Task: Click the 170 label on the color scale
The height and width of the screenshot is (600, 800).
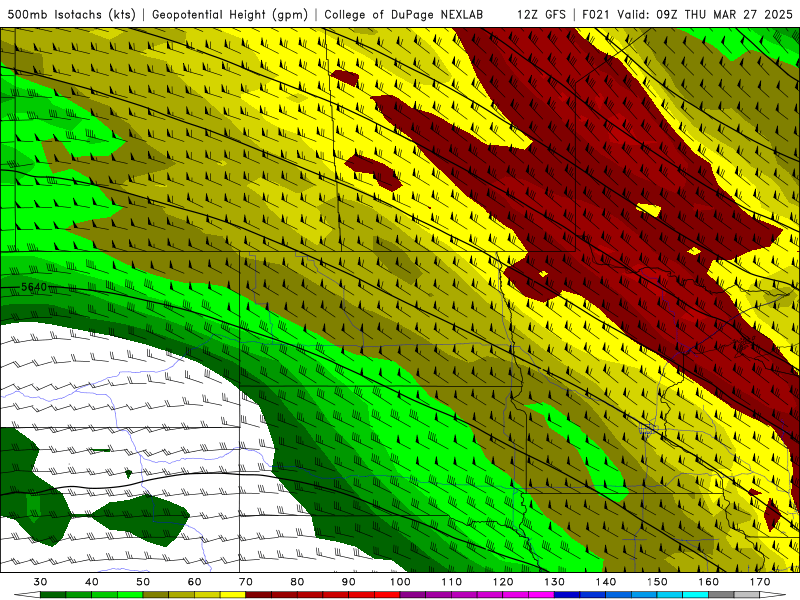Action: click(x=760, y=582)
